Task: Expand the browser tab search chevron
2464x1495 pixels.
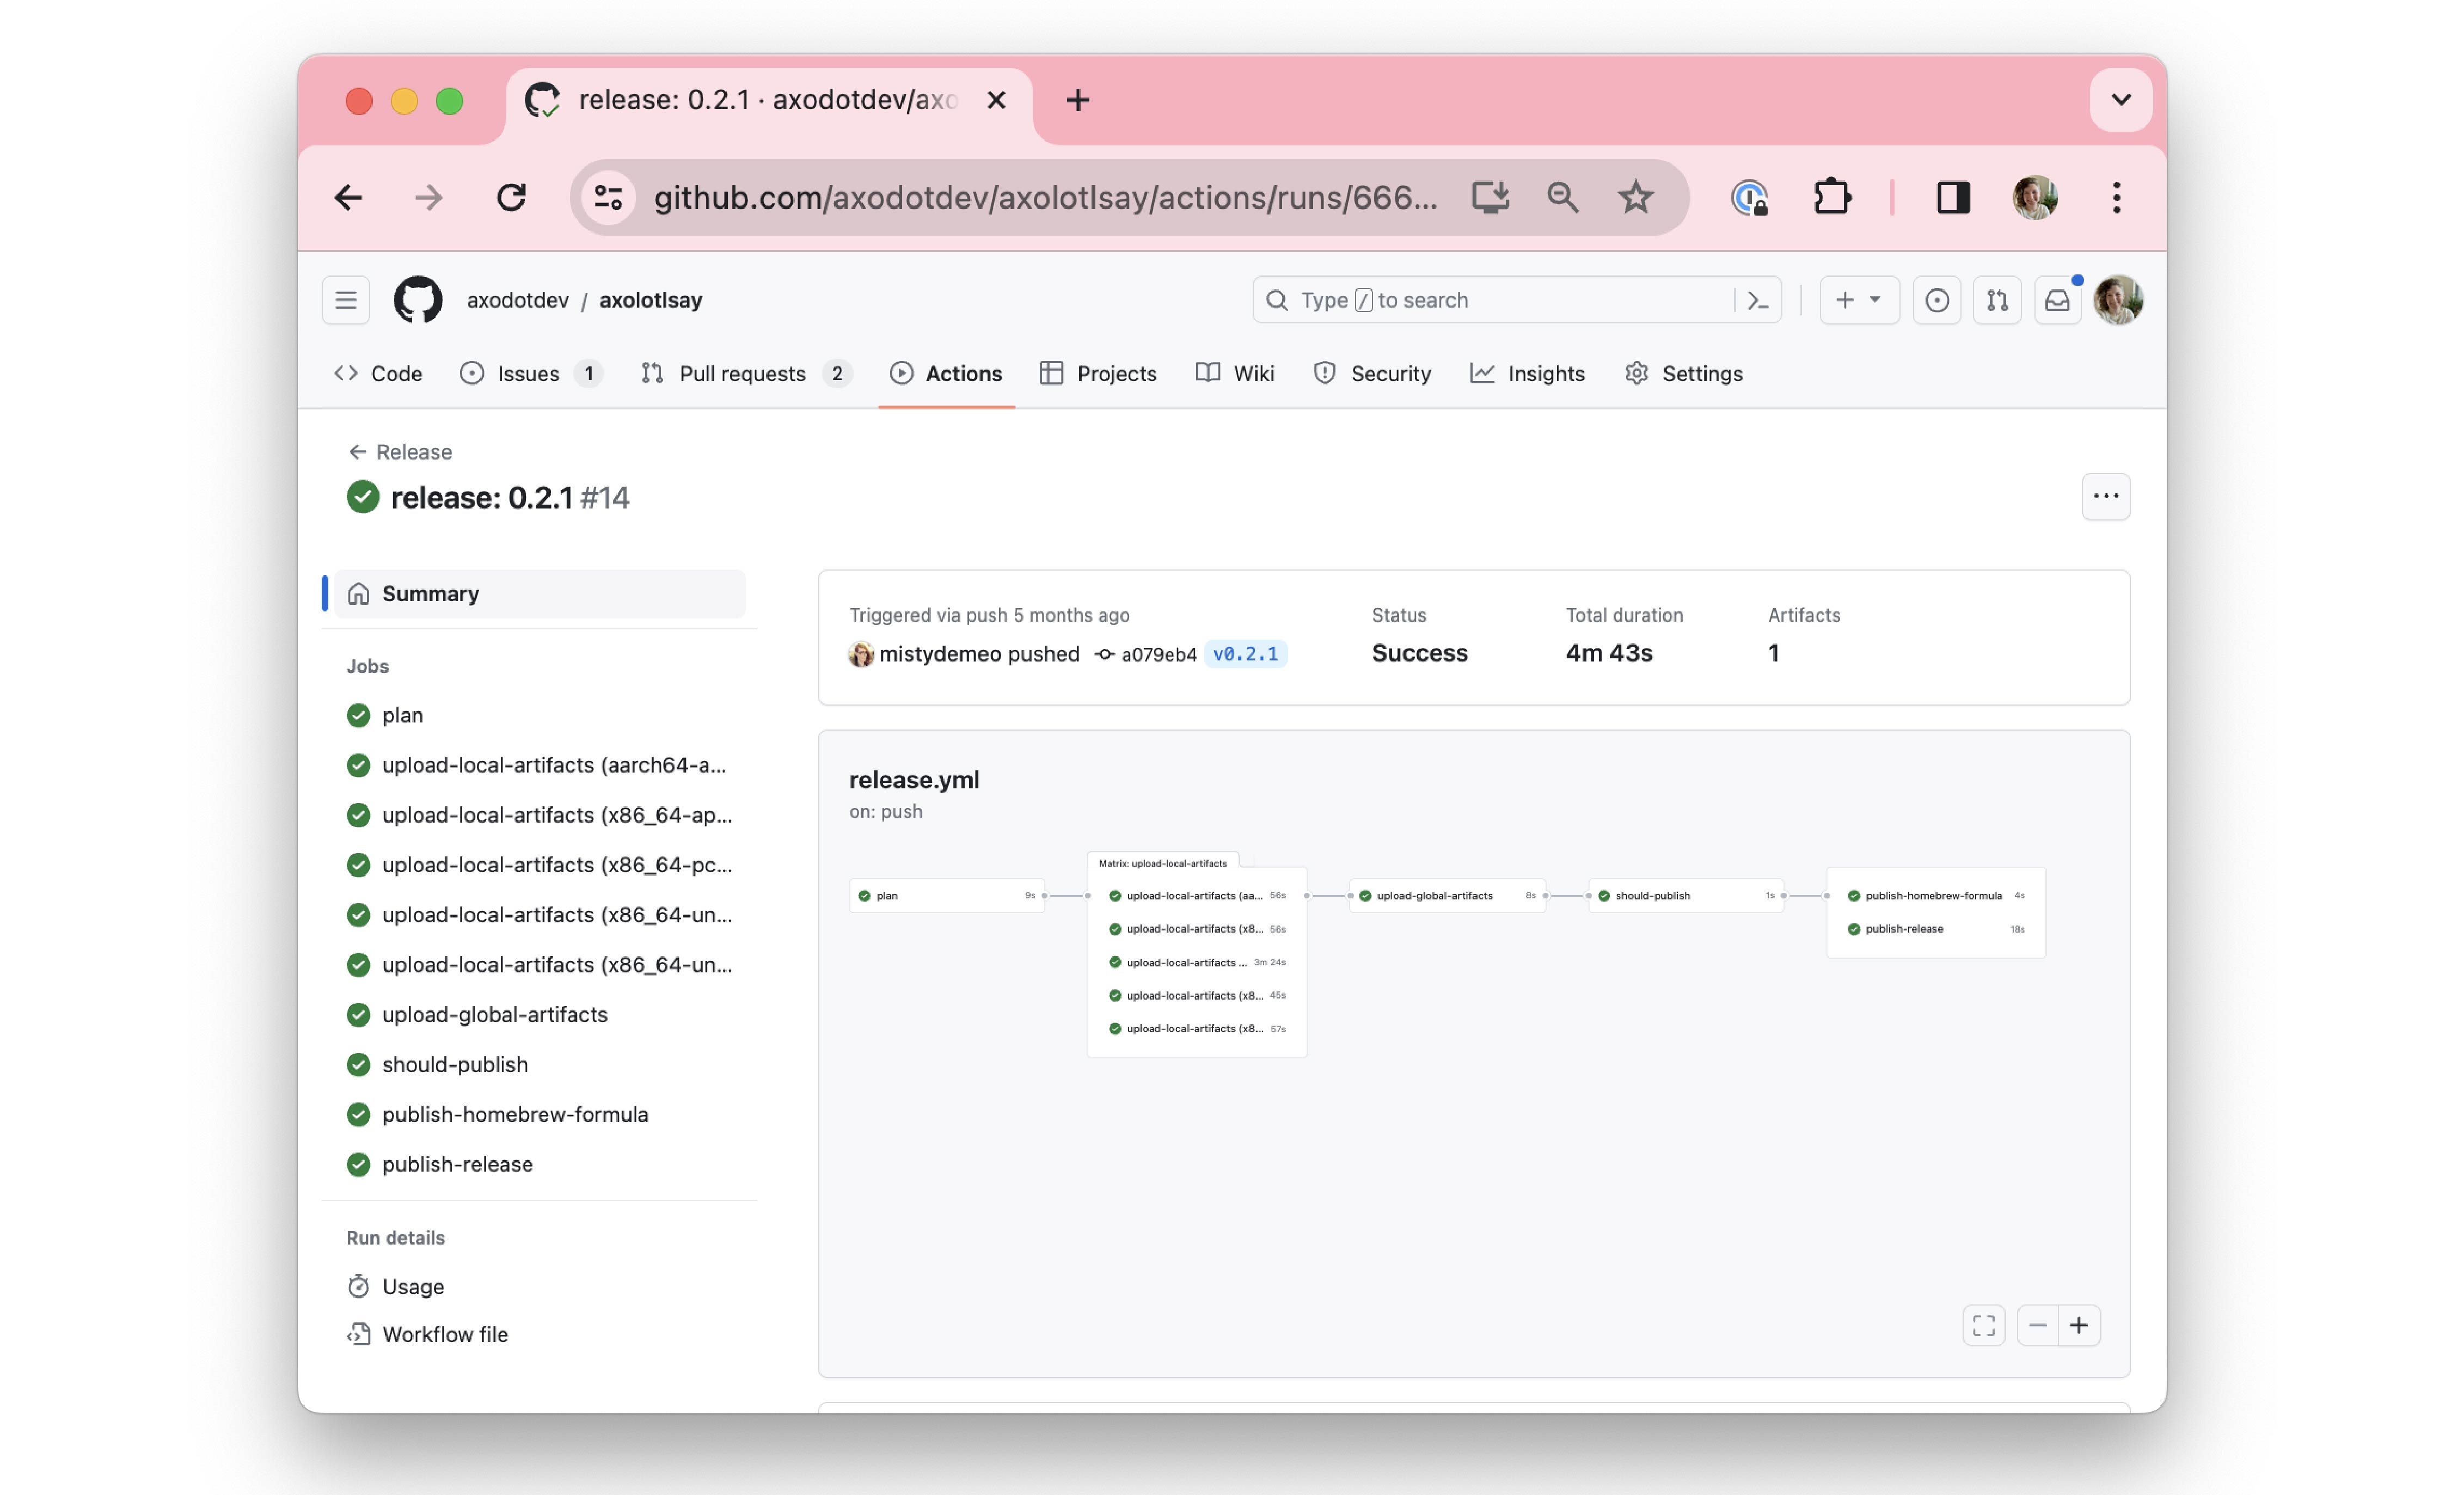Action: pyautogui.click(x=2120, y=100)
